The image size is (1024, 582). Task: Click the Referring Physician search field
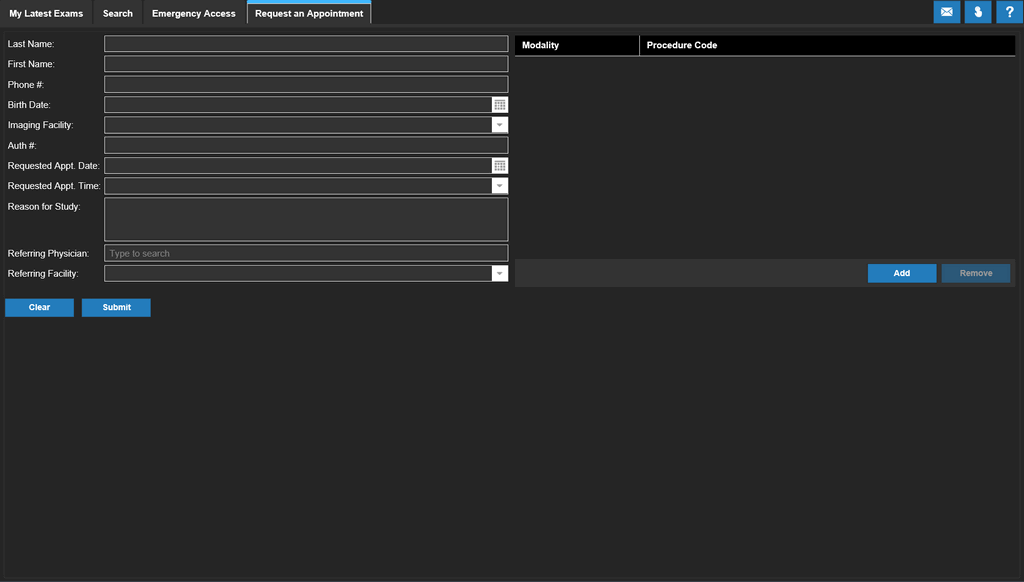(306, 254)
